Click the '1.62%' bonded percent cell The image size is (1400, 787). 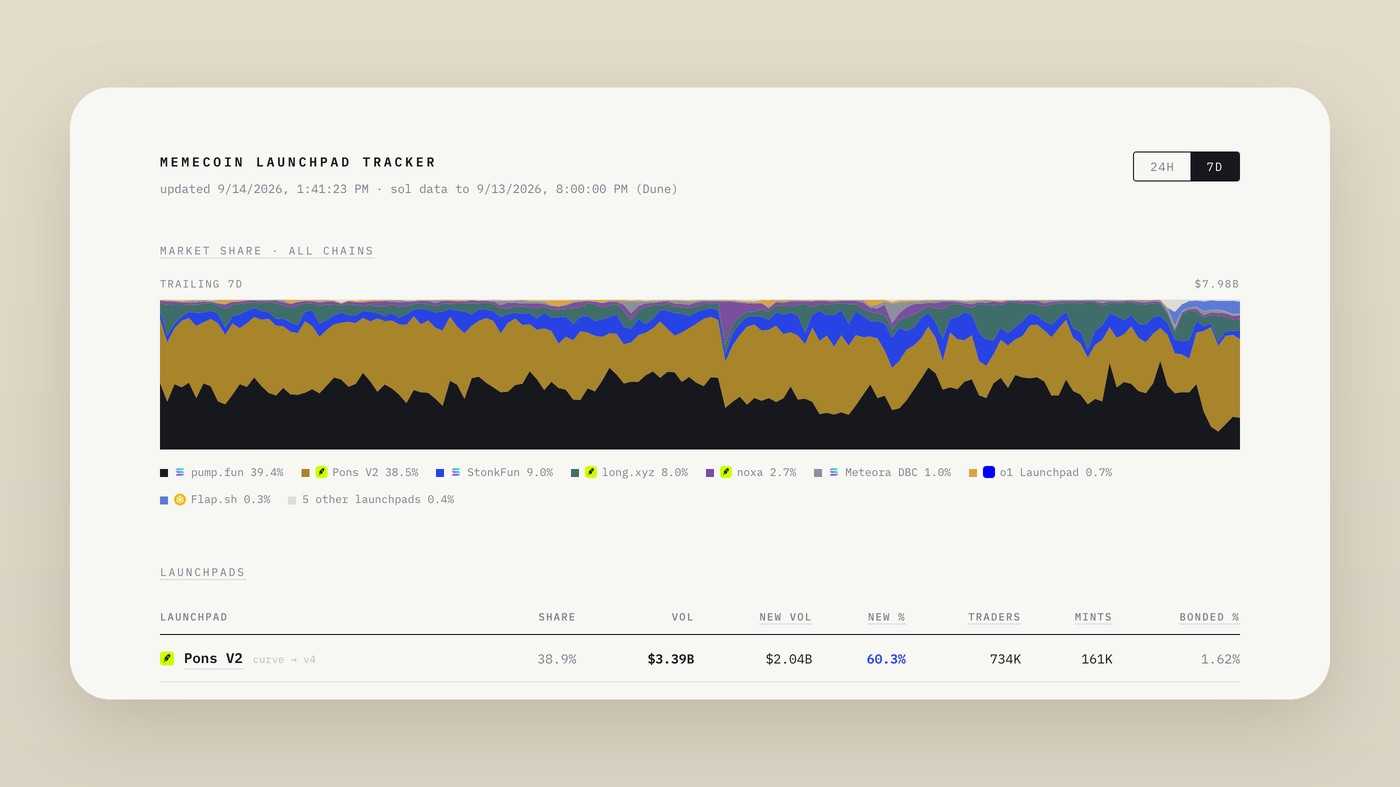(1220, 659)
